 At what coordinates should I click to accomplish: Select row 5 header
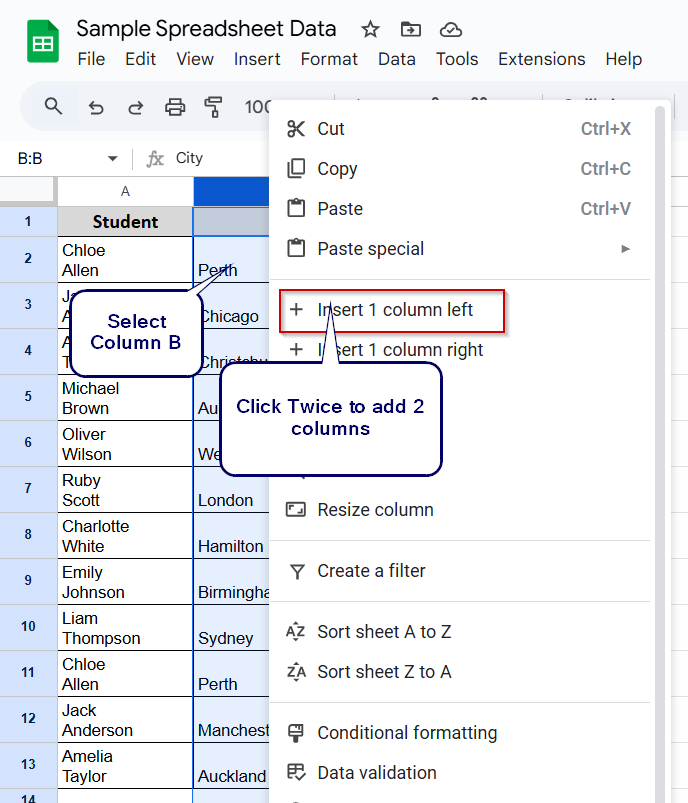pyautogui.click(x=28, y=396)
